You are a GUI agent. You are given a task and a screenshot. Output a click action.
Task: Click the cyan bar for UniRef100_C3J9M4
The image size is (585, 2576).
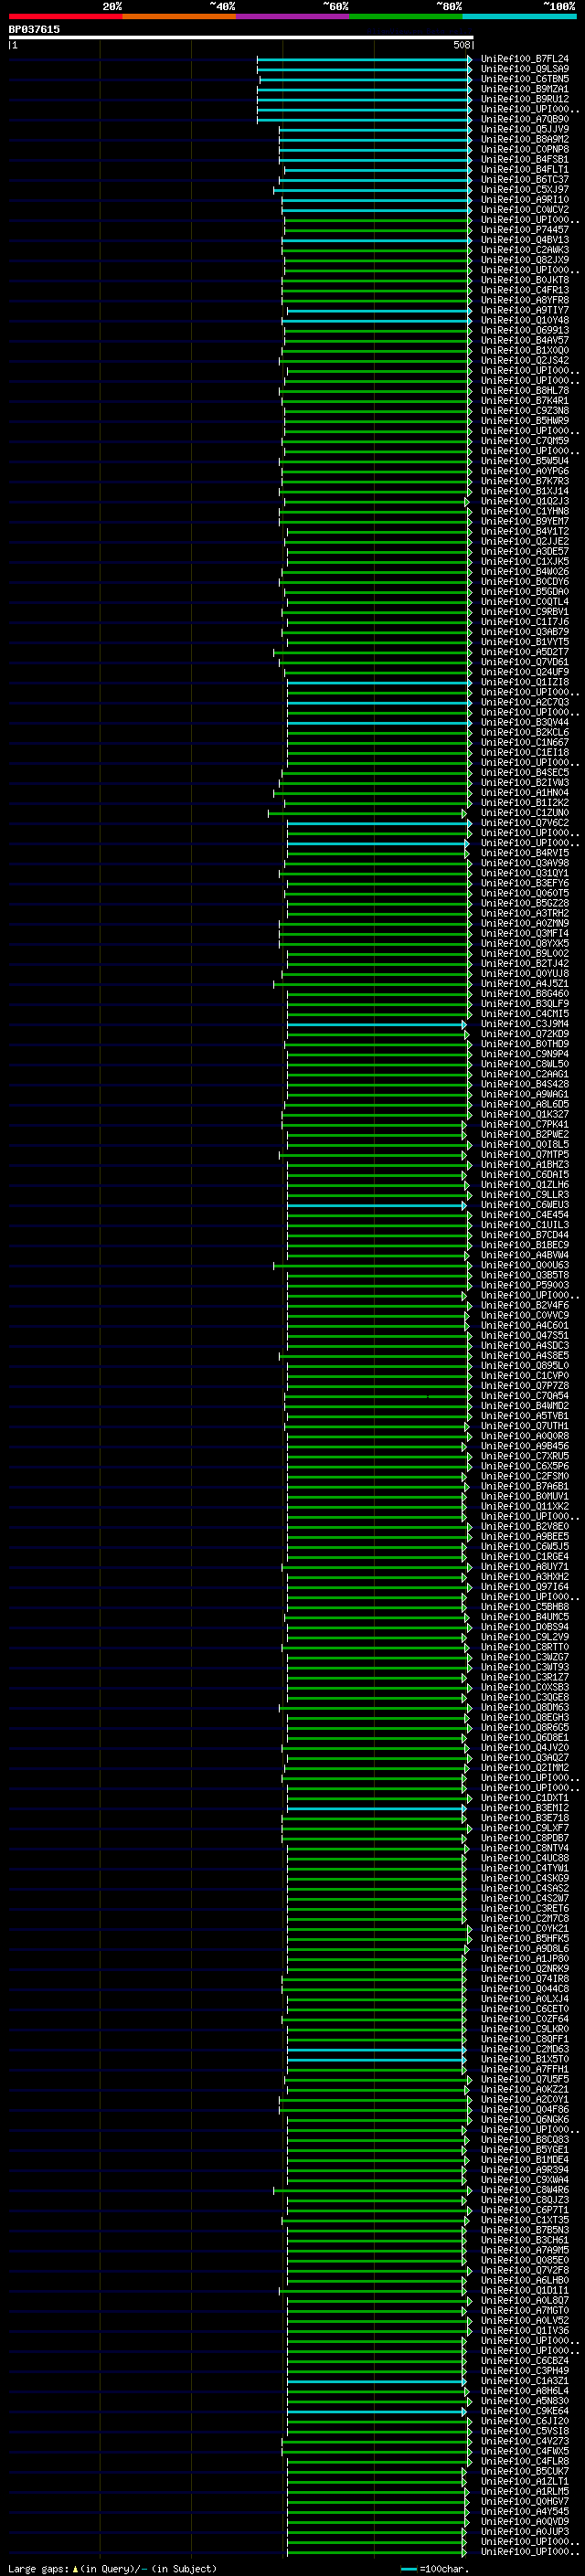[x=377, y=1025]
